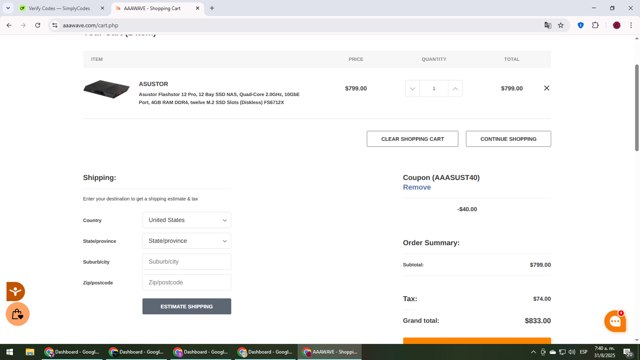Click the page vertical scrollbar
Image resolution: width=640 pixels, height=360 pixels.
pyautogui.click(x=637, y=108)
